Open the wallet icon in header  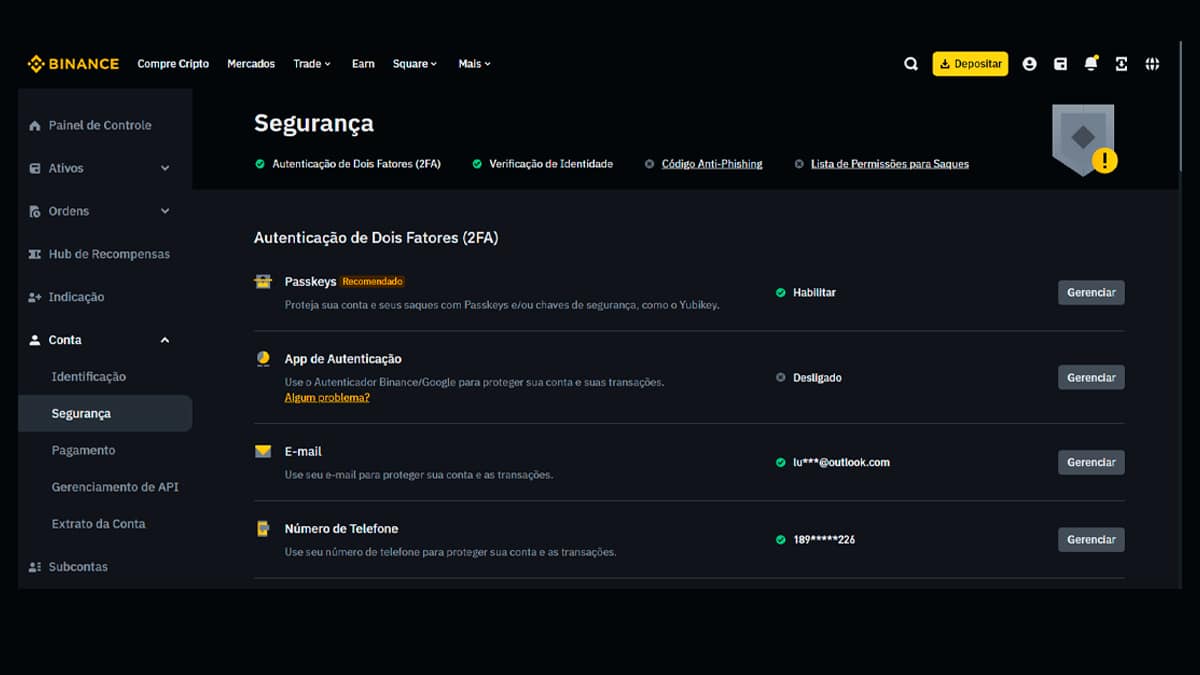(1060, 64)
